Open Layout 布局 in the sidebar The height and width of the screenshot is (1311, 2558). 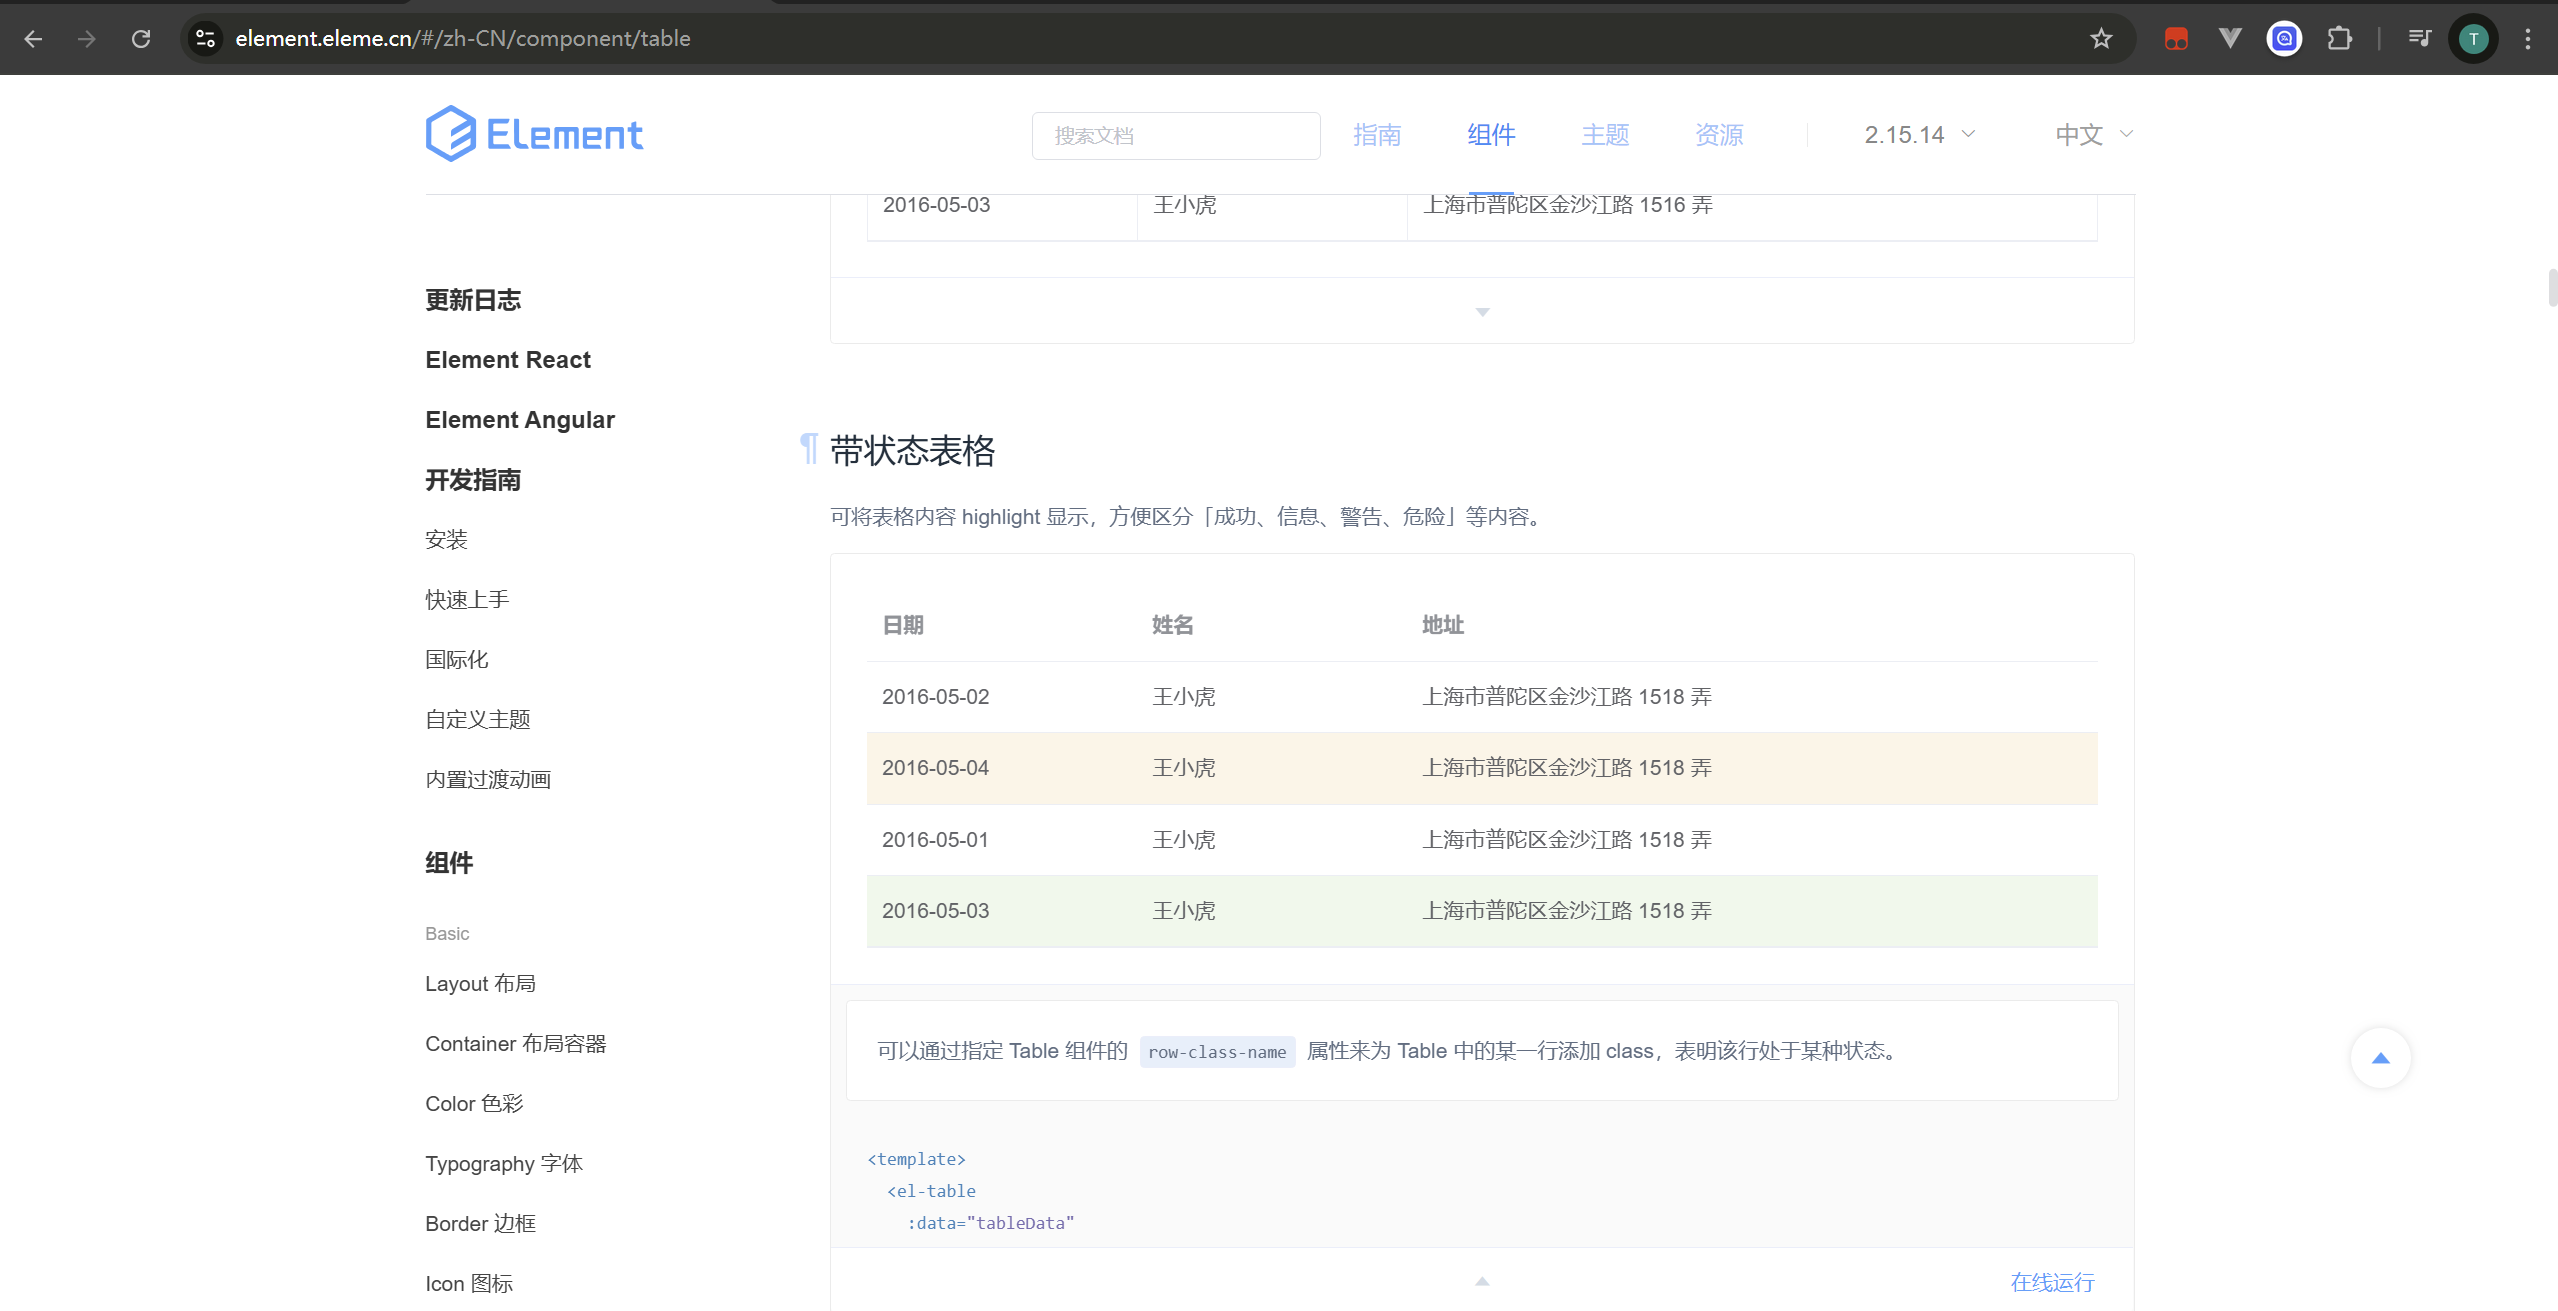480,984
